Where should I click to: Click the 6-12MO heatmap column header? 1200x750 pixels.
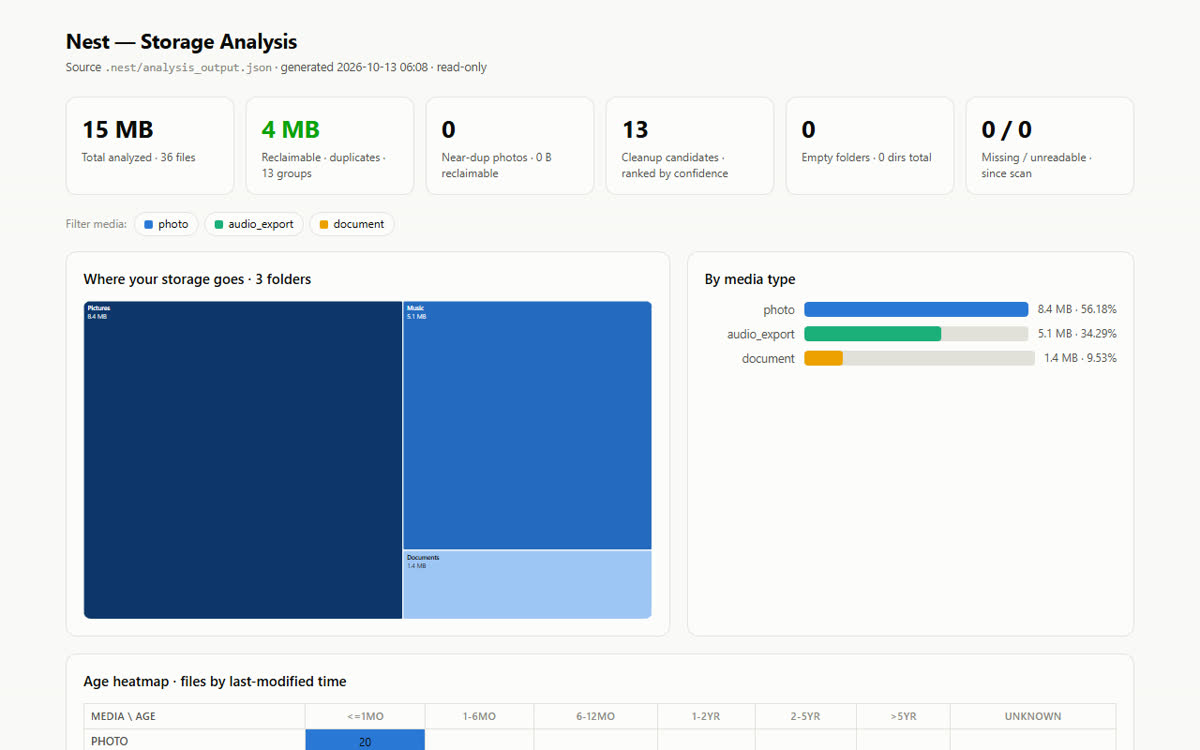pyautogui.click(x=595, y=716)
